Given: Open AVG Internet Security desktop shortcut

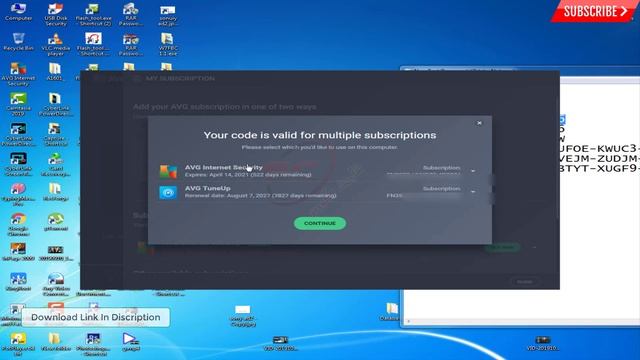Looking at the screenshot, I should coord(18,74).
